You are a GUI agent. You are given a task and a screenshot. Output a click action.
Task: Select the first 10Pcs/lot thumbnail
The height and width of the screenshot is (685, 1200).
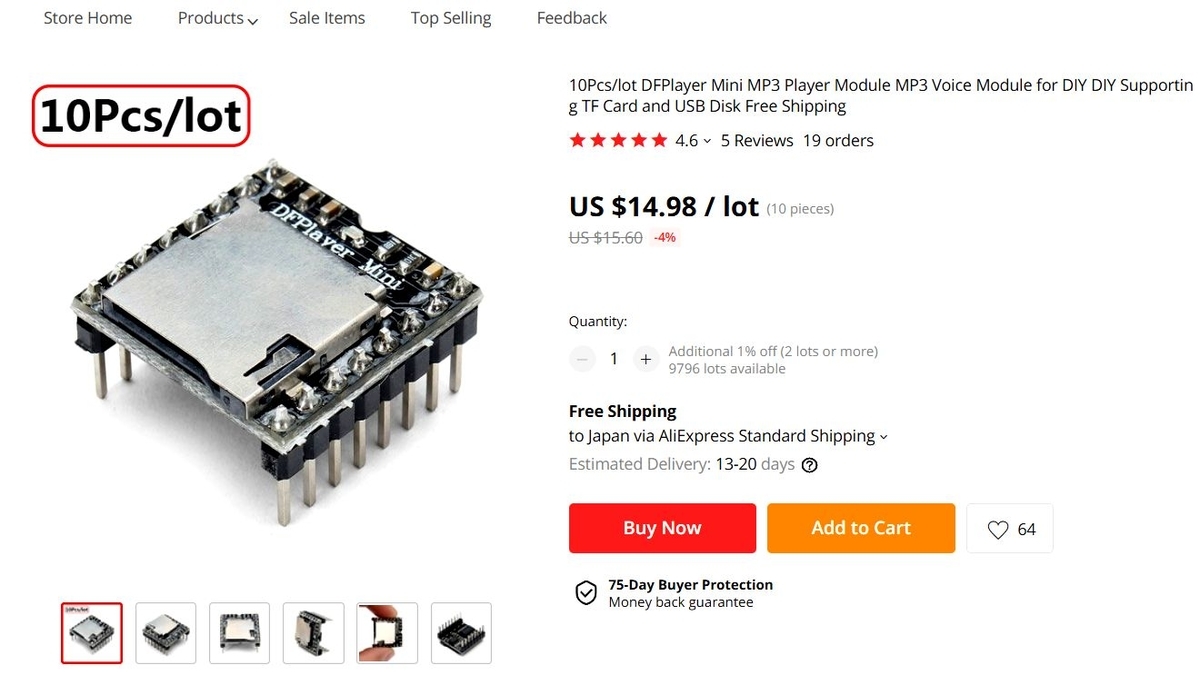[92, 633]
